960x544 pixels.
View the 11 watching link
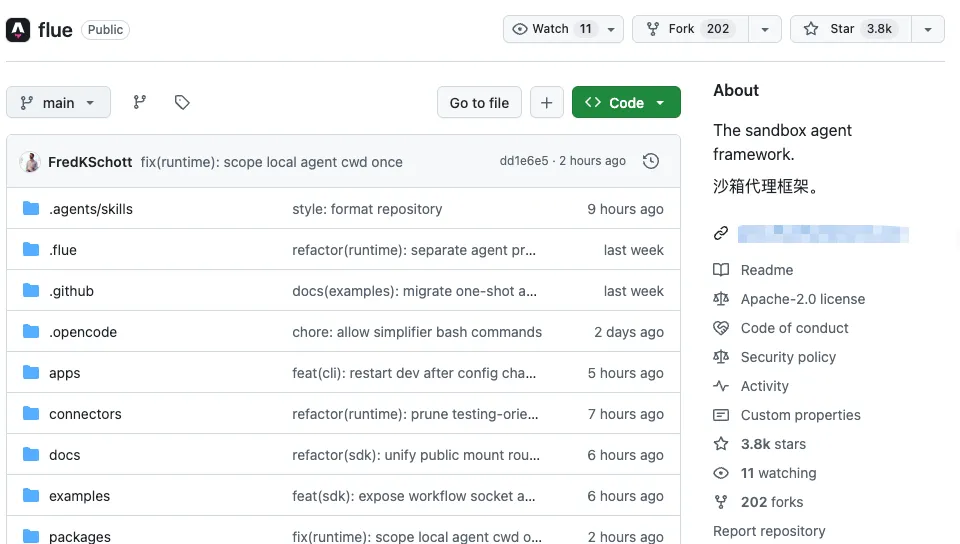pos(778,473)
